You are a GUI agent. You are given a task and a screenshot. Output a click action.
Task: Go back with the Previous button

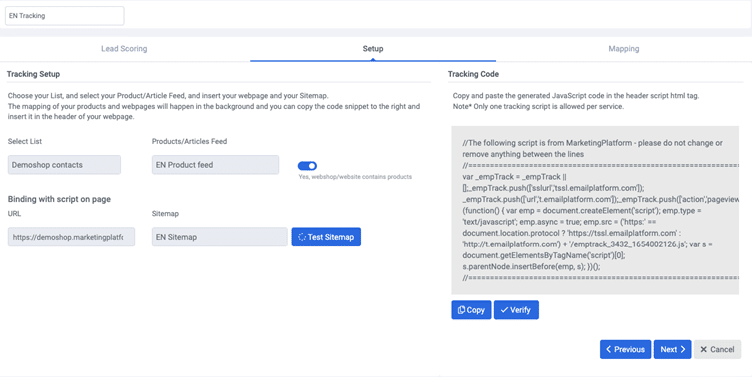point(625,349)
